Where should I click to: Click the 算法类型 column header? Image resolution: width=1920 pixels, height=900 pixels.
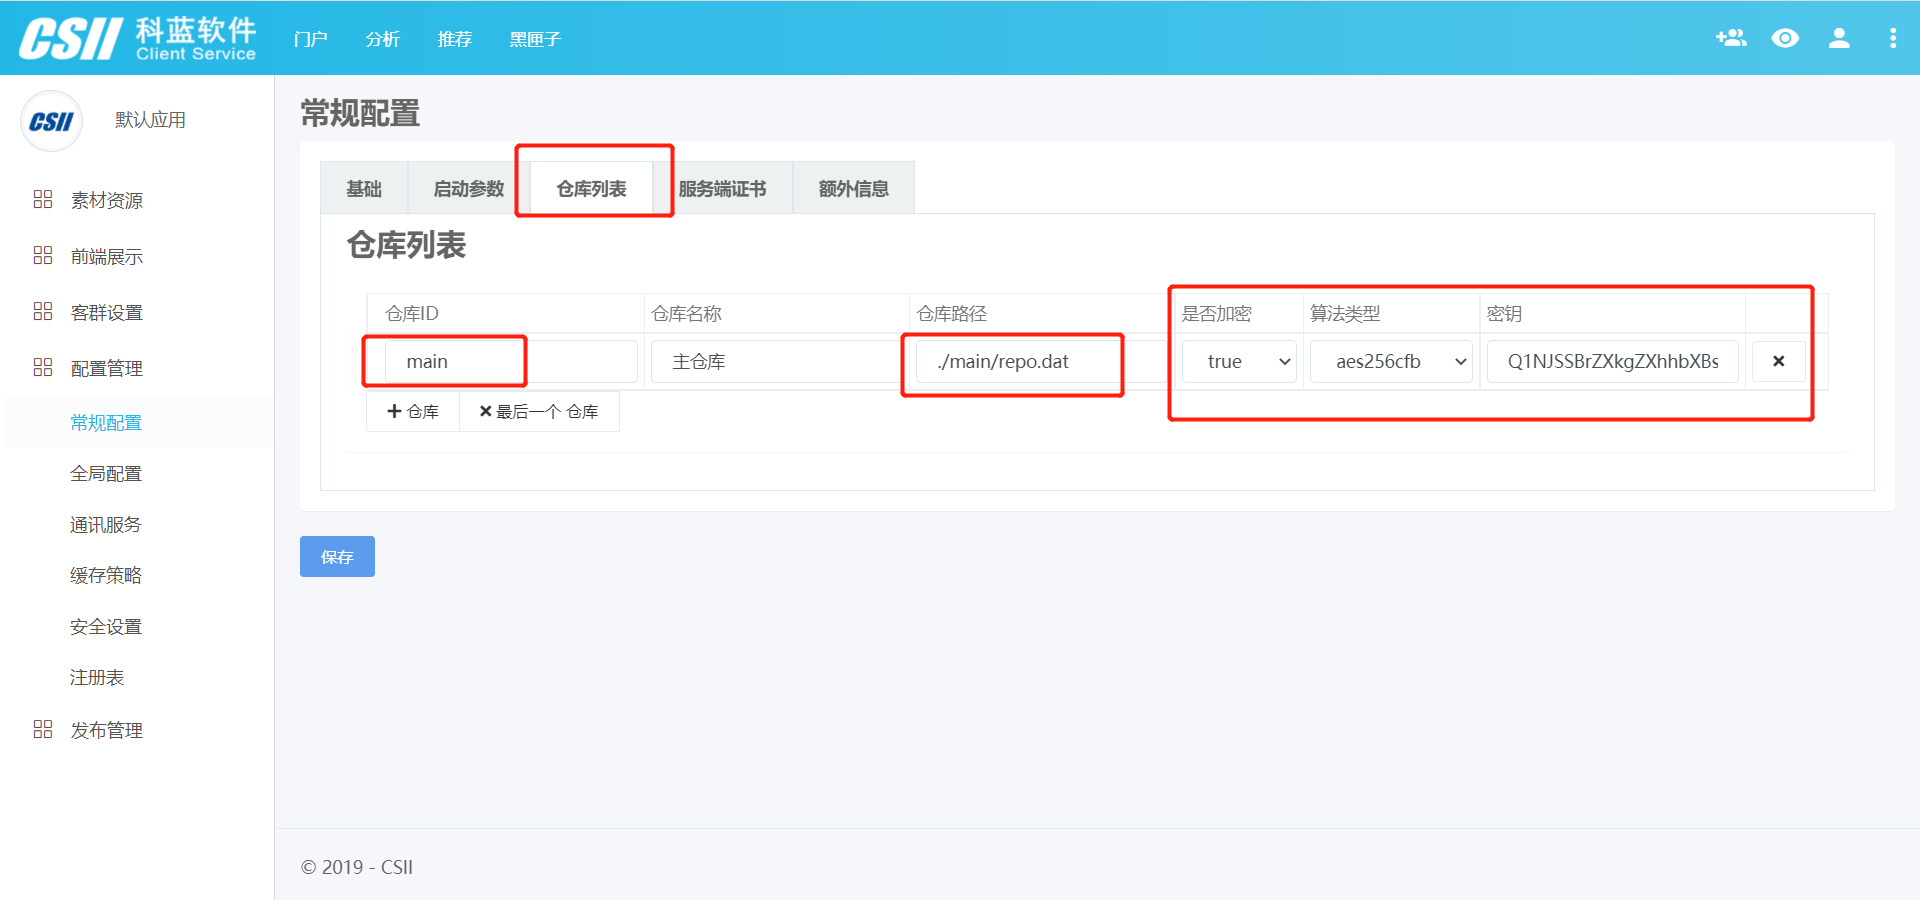tap(1345, 313)
